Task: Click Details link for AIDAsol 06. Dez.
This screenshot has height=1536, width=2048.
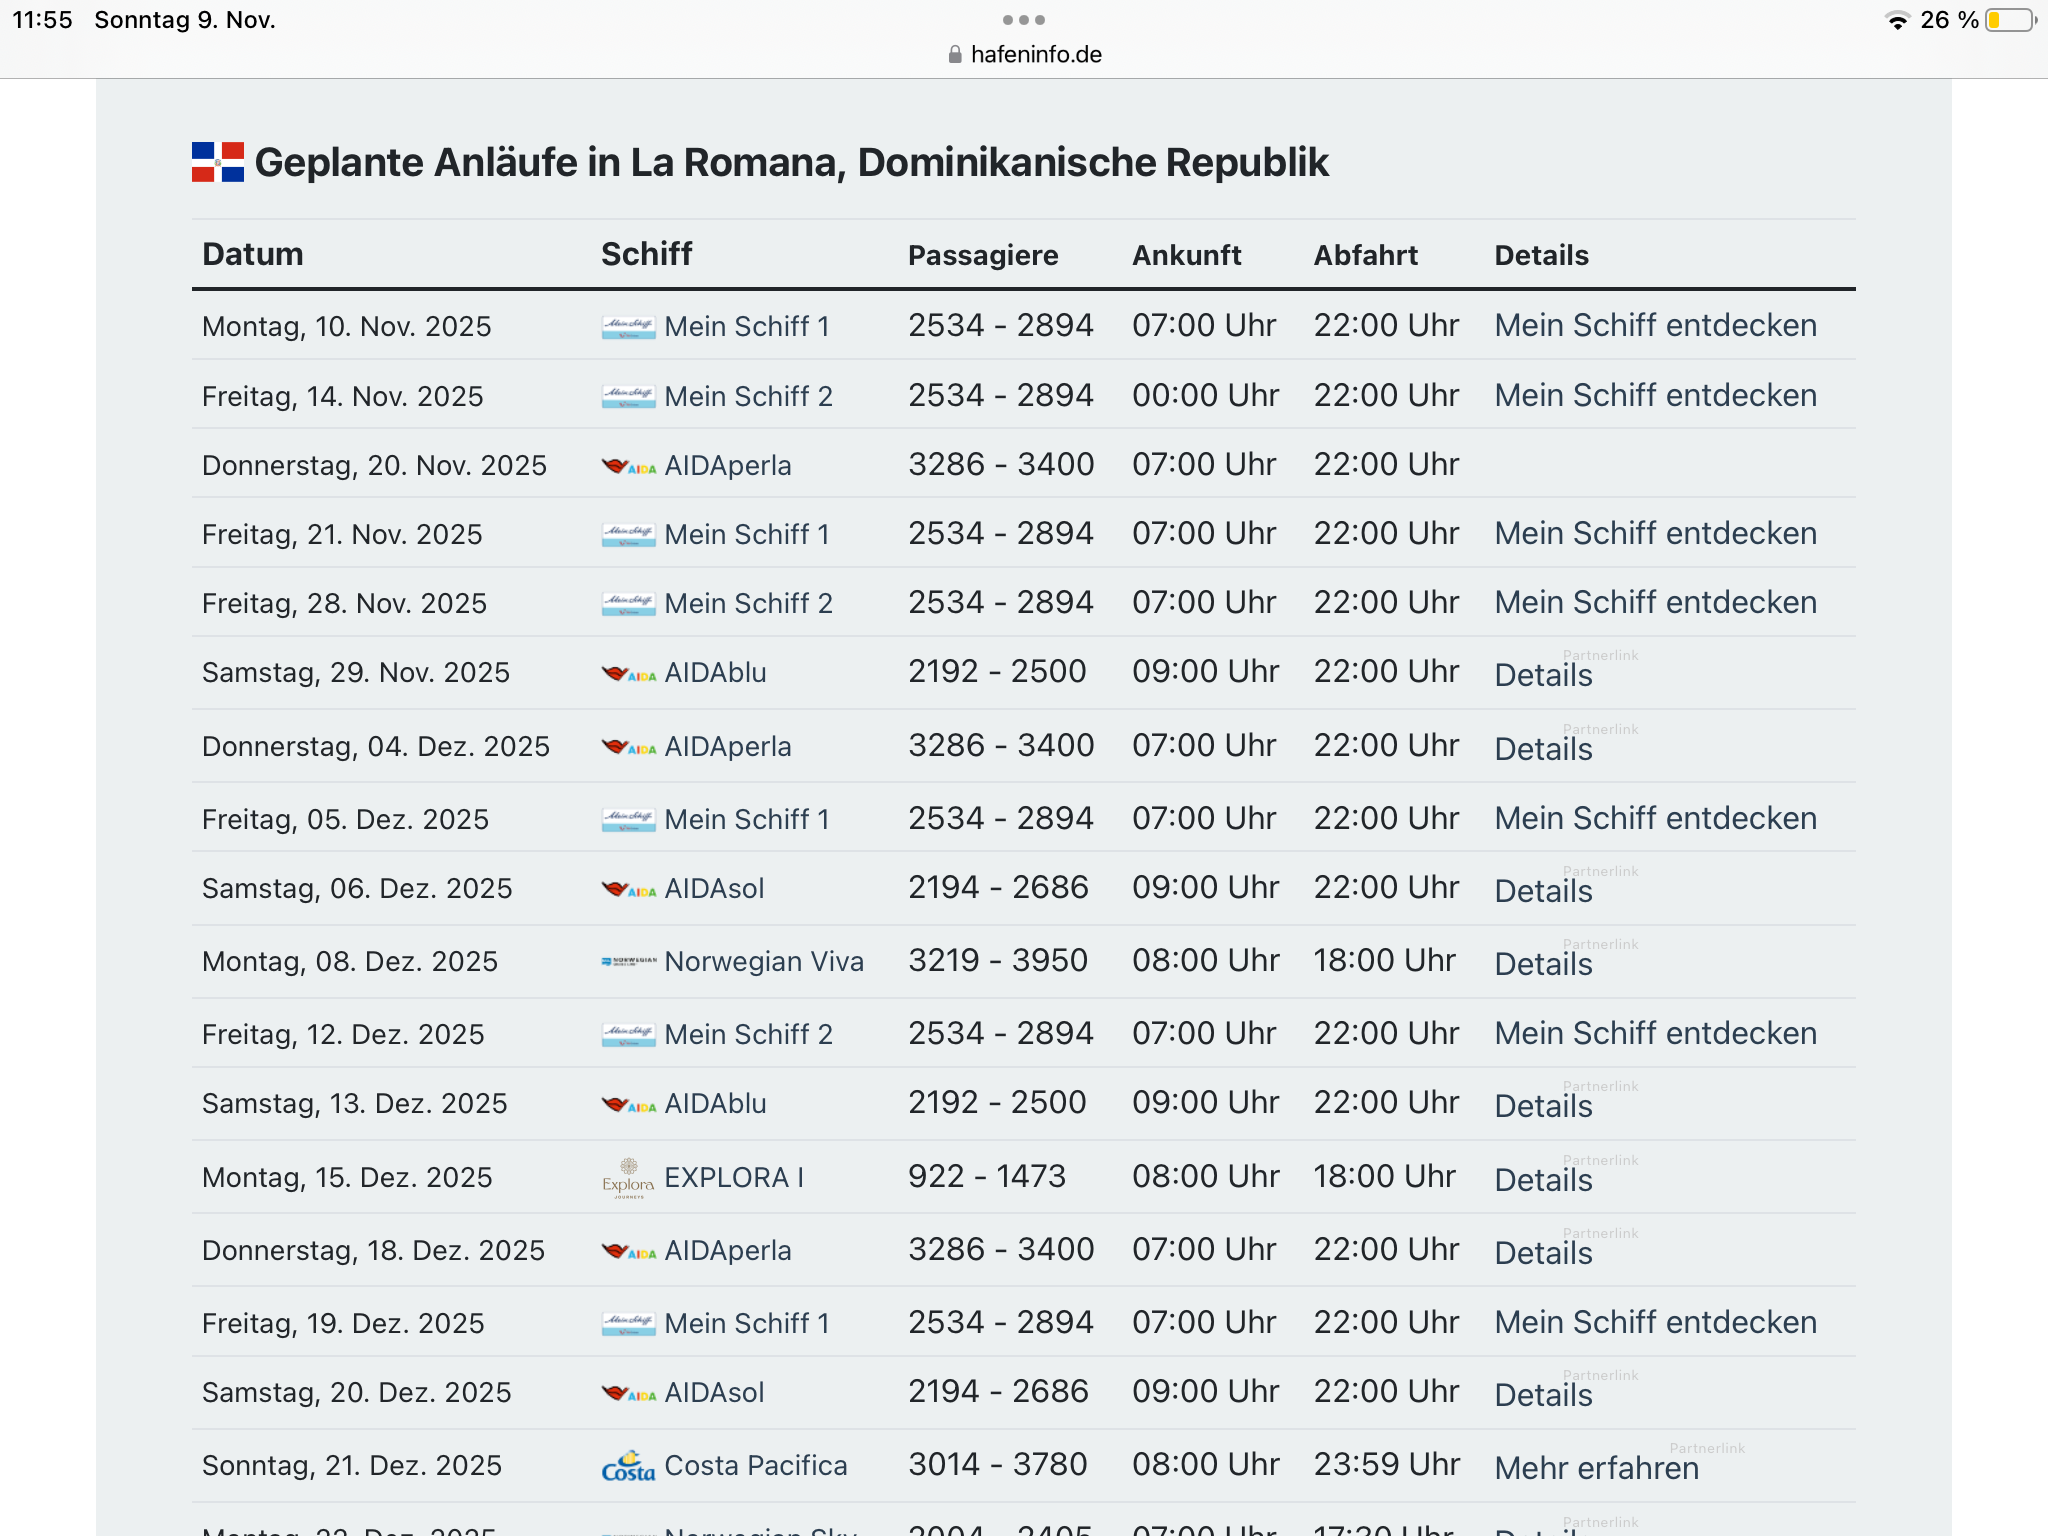Action: click(x=1543, y=892)
